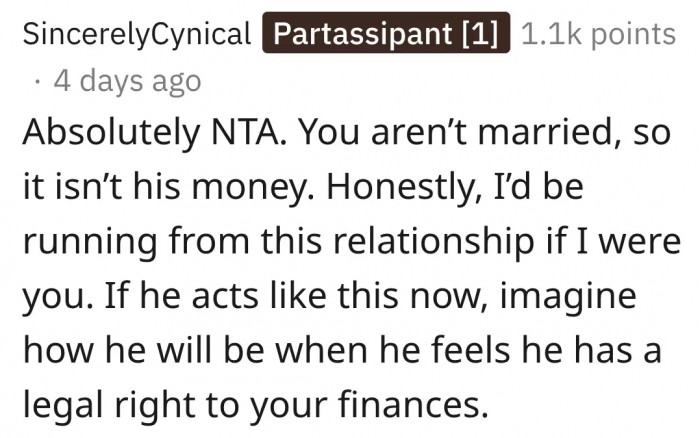
Task: Click the word 'Honestly' in the comment
Action: 404,187
